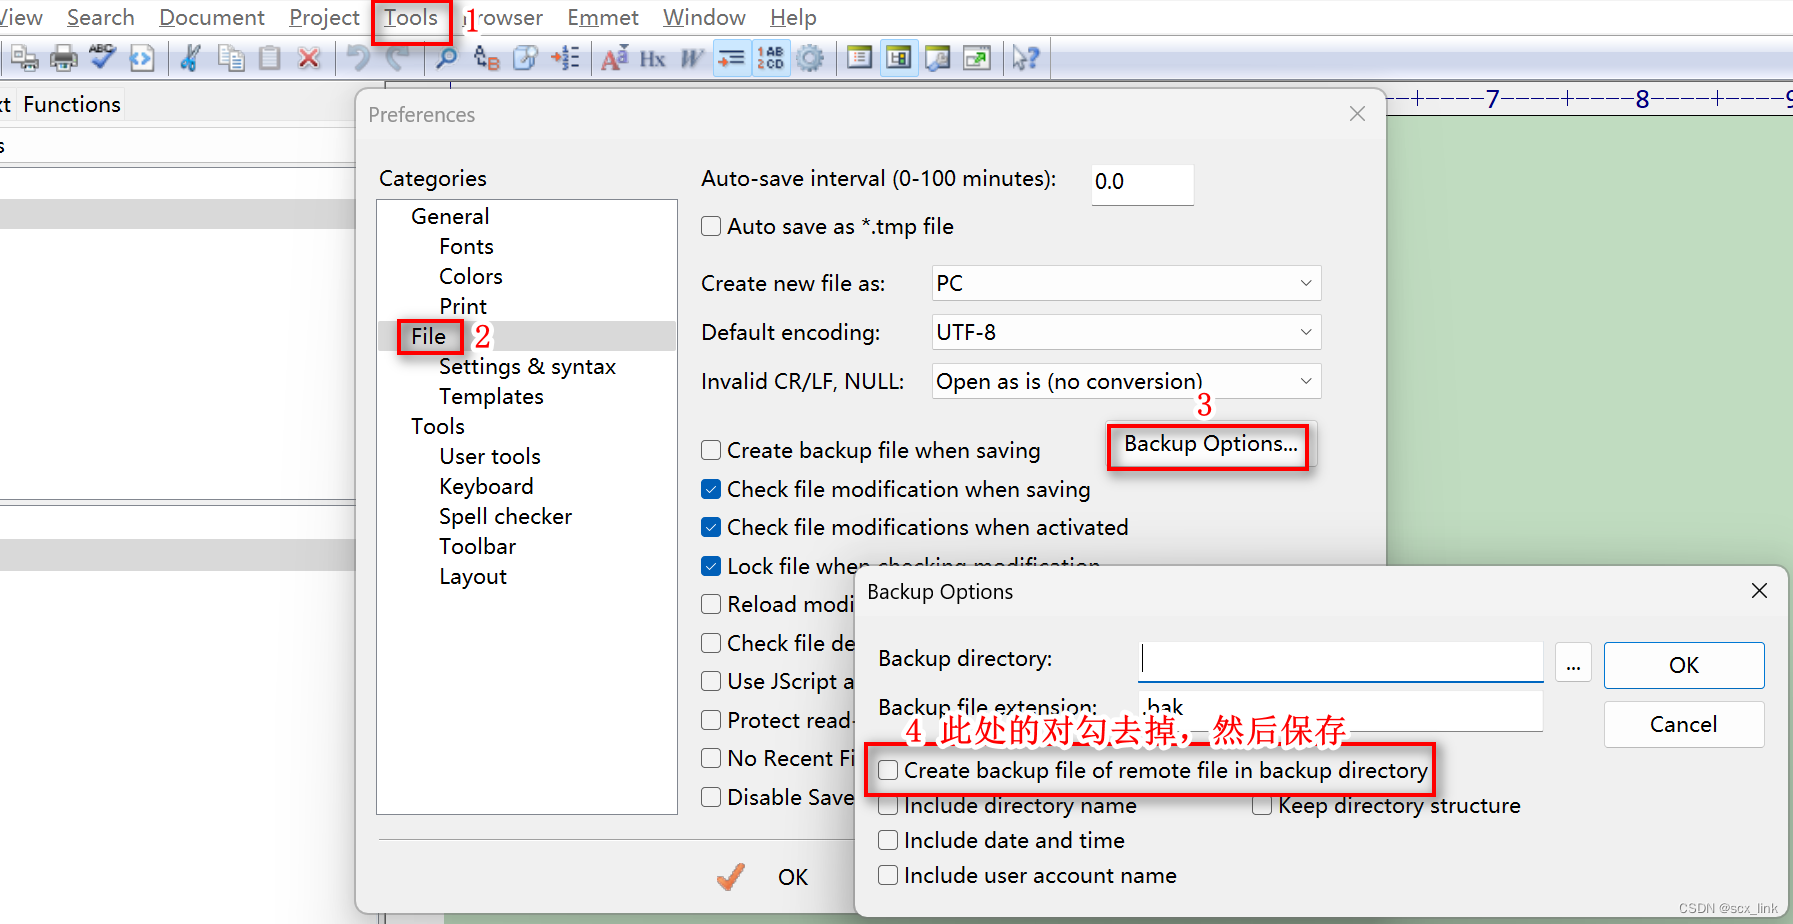1793x924 pixels.
Task: Click the Redo arrow icon
Action: coord(397,59)
